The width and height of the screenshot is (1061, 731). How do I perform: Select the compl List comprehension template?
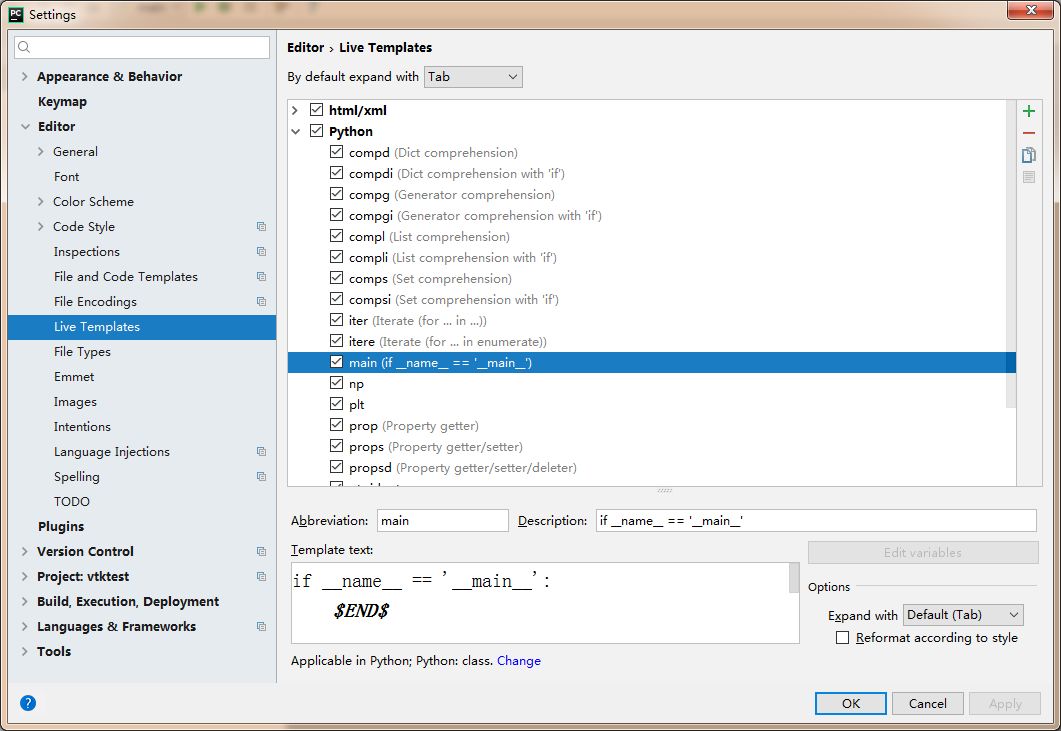(429, 236)
